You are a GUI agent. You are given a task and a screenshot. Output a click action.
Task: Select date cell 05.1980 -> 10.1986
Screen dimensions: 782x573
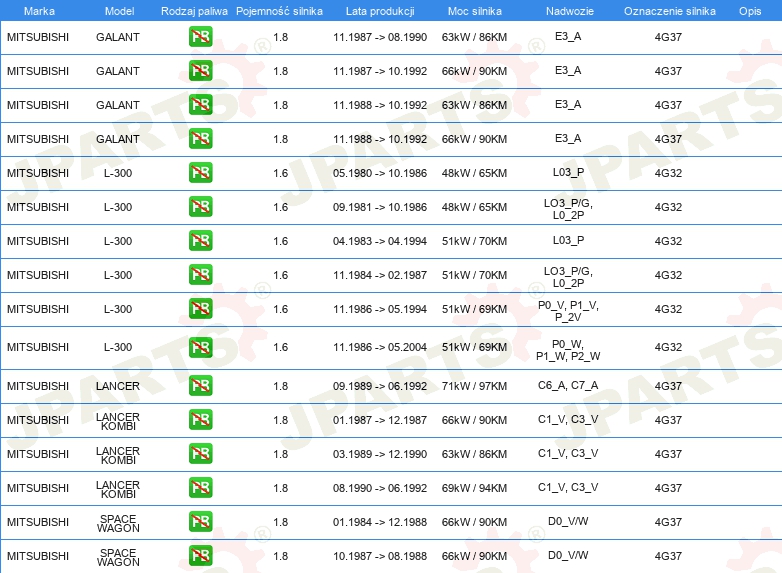pyautogui.click(x=380, y=173)
